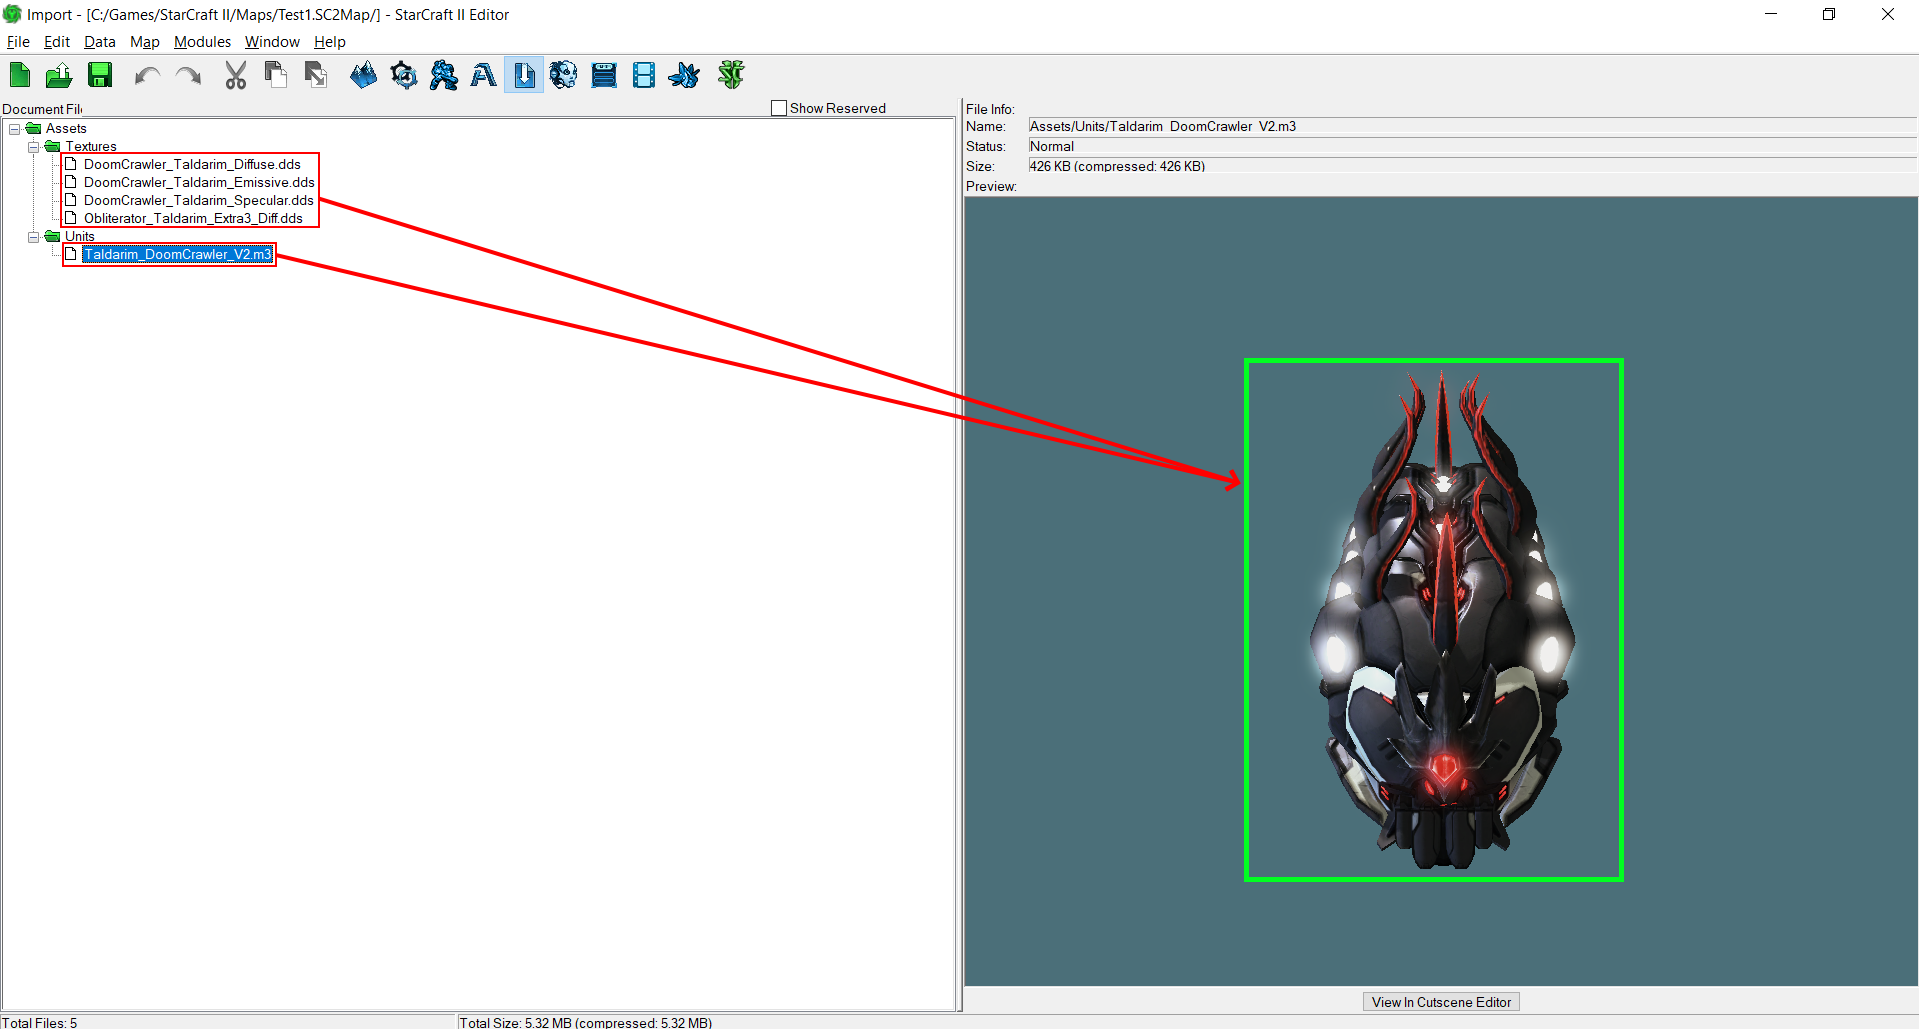This screenshot has width=1919, height=1029.
Task: Select the Assets folder in tree
Action: (66, 129)
